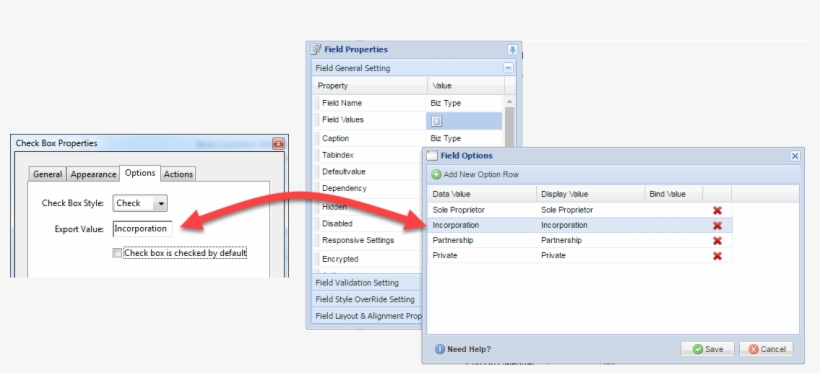Select the Disabled property row
Screen dimensions: 820x373
click(367, 224)
